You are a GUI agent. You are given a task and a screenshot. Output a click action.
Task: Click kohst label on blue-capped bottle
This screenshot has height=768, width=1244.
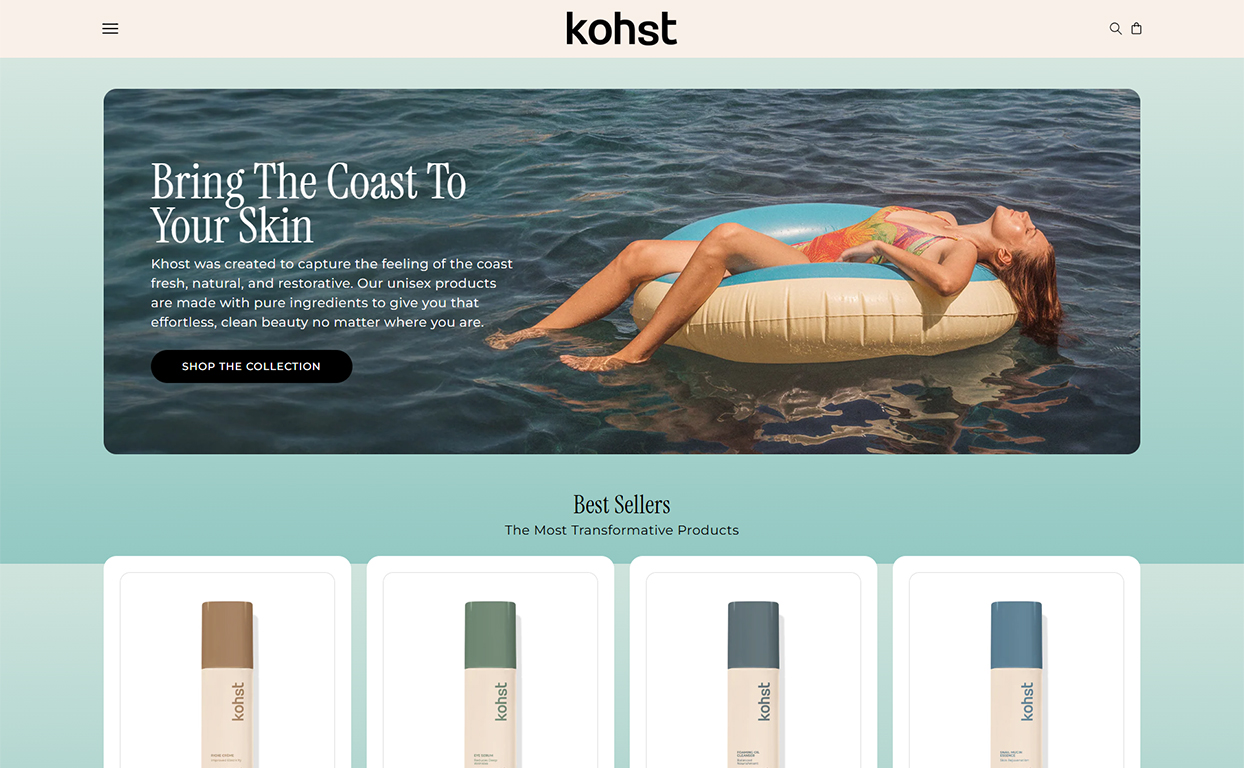pos(1027,701)
